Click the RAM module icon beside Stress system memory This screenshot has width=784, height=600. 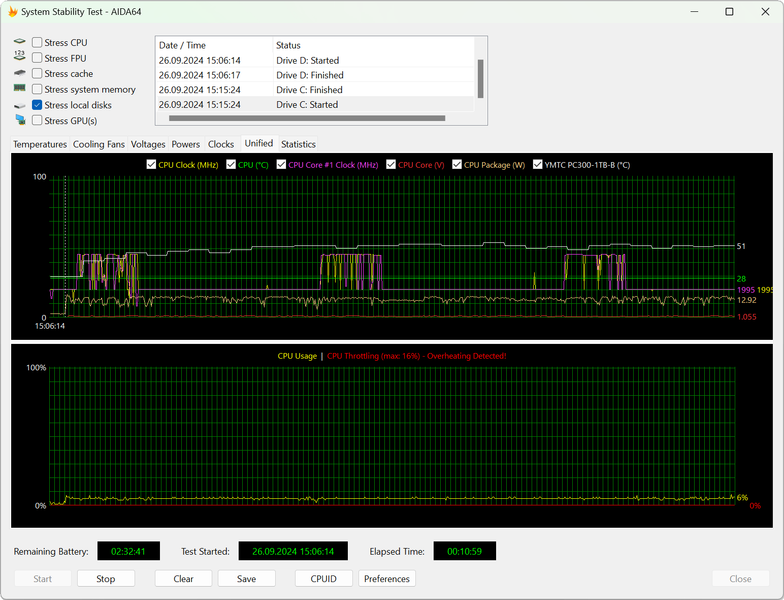(19, 89)
